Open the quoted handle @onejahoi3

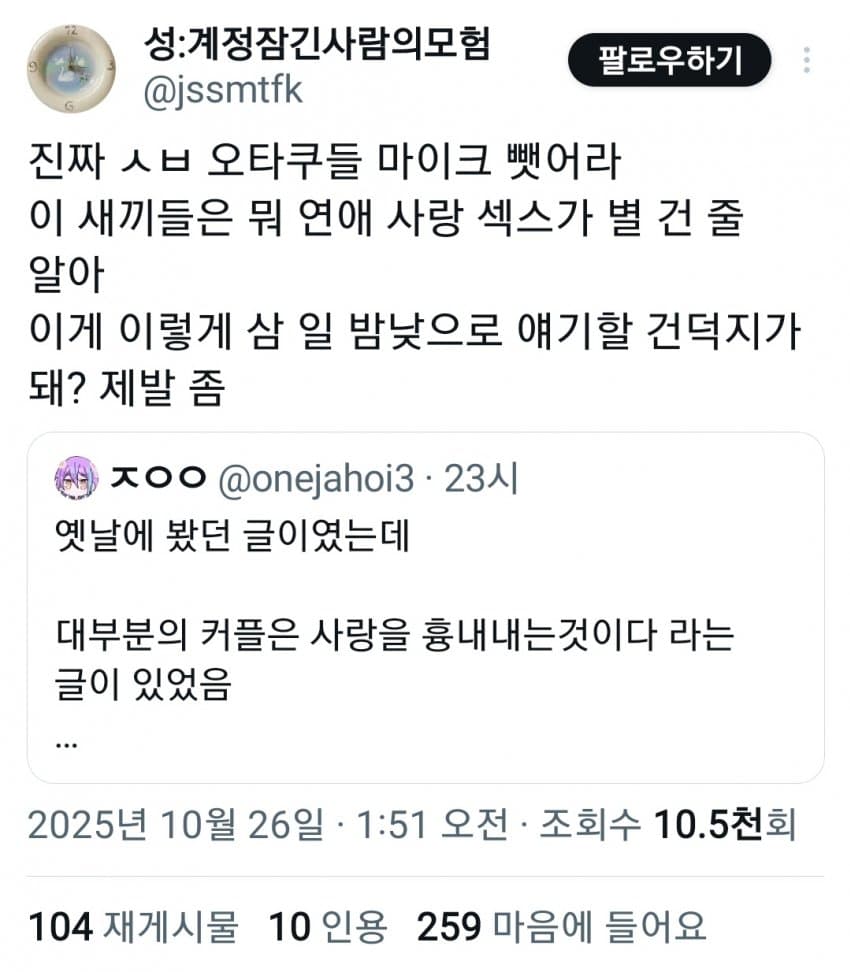click(x=316, y=479)
